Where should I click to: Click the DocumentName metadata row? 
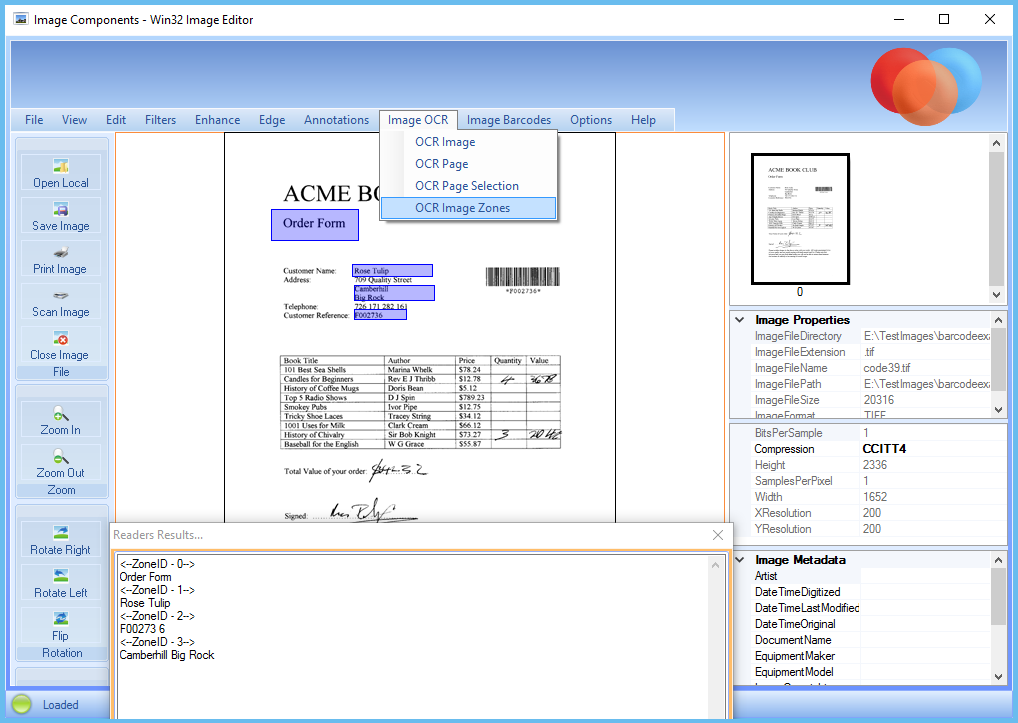pyautogui.click(x=871, y=640)
